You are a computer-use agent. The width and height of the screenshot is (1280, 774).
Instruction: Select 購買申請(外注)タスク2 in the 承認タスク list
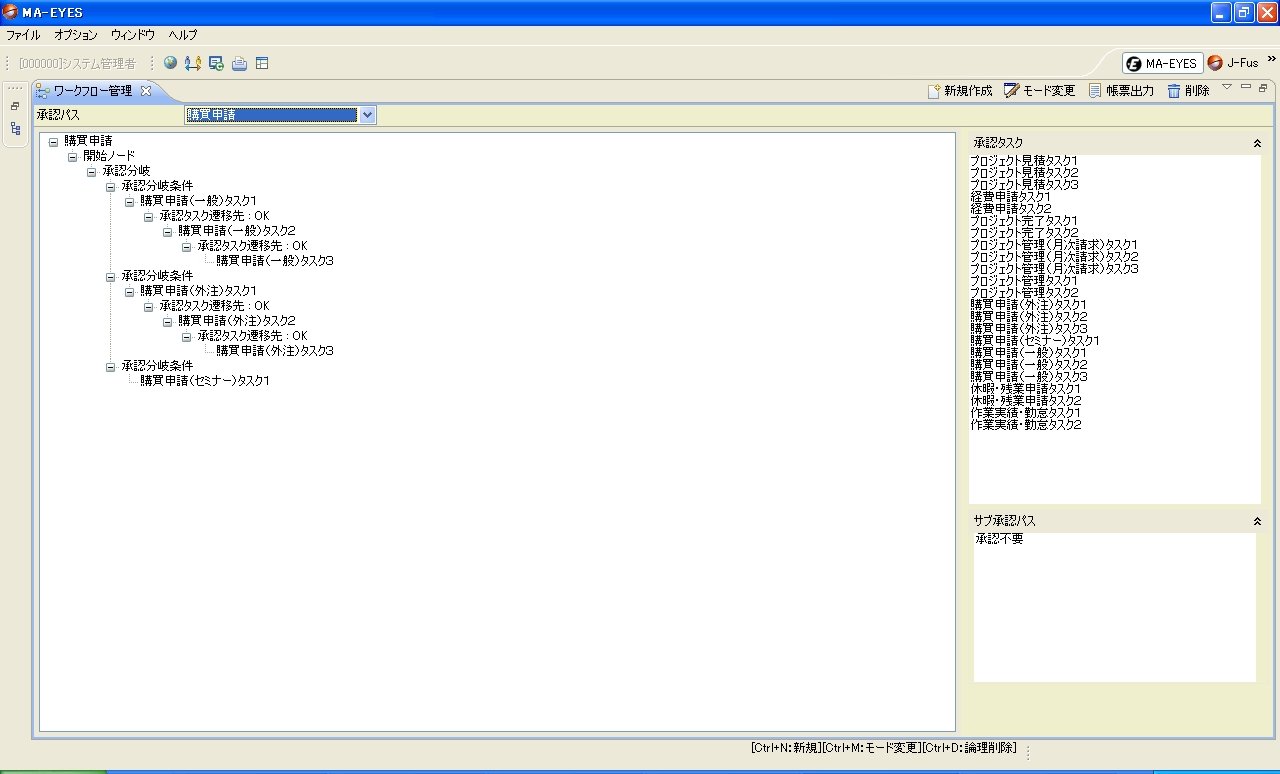point(1028,317)
